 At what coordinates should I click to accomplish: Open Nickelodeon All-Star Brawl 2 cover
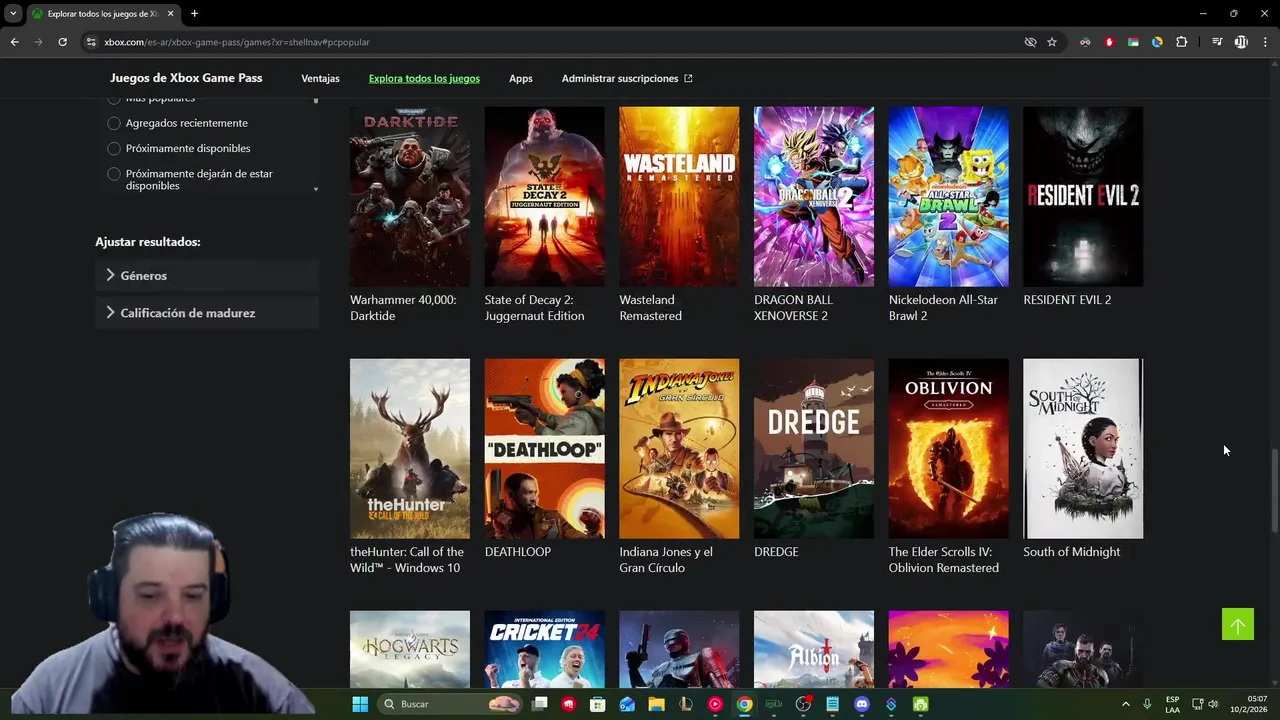point(949,197)
